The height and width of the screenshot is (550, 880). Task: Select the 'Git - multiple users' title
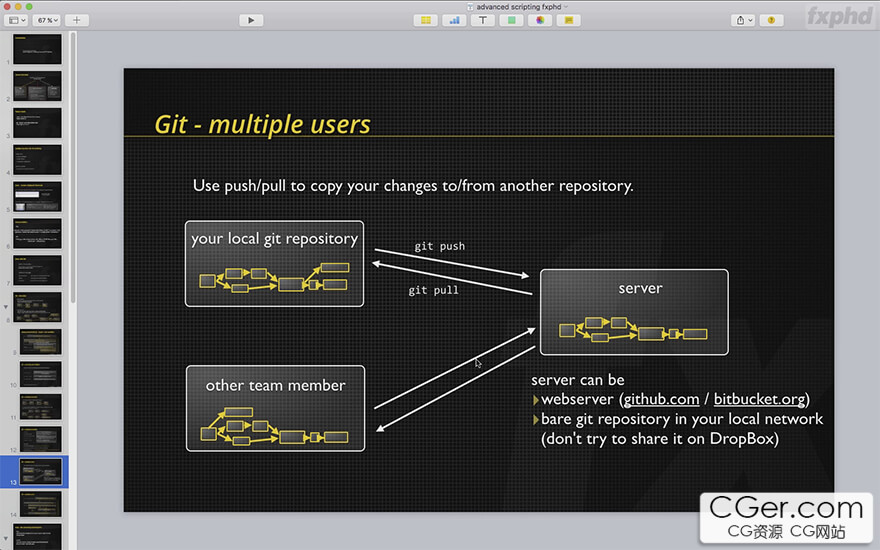pos(263,124)
